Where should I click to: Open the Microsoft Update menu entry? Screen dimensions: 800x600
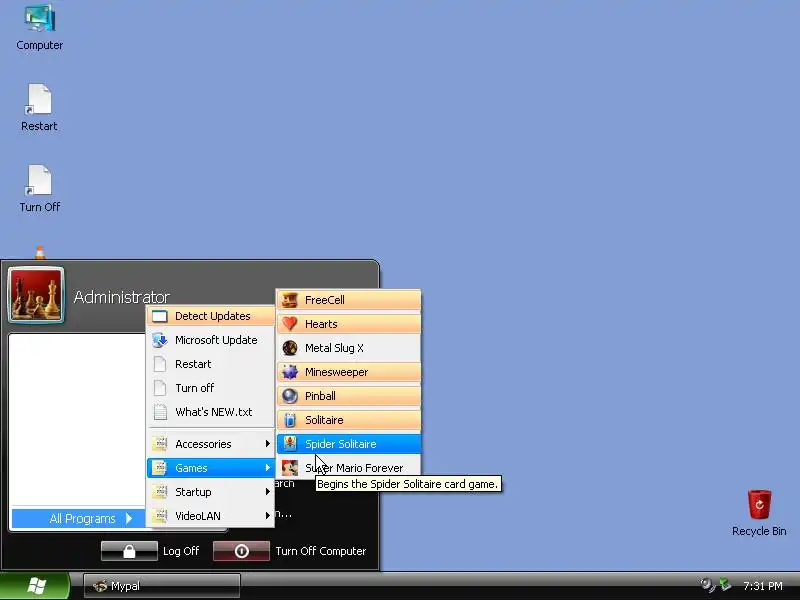click(x=211, y=340)
